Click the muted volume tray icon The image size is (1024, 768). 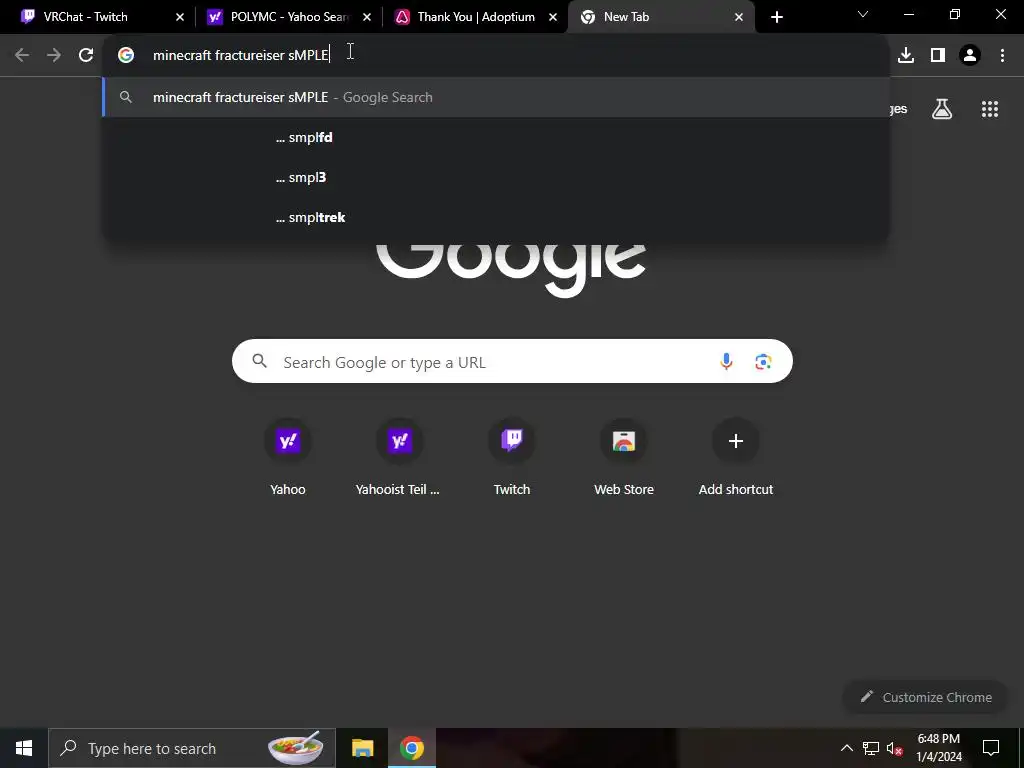click(895, 748)
